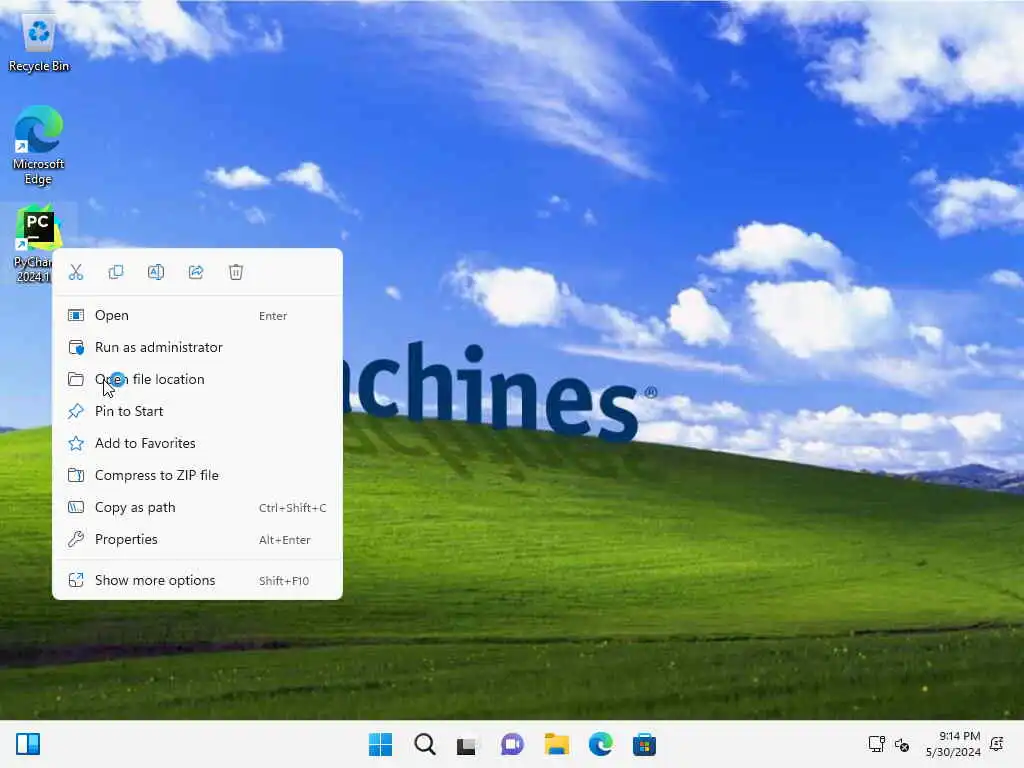Choose Pin to Start
Viewport: 1024px width, 768px height.
point(197,411)
